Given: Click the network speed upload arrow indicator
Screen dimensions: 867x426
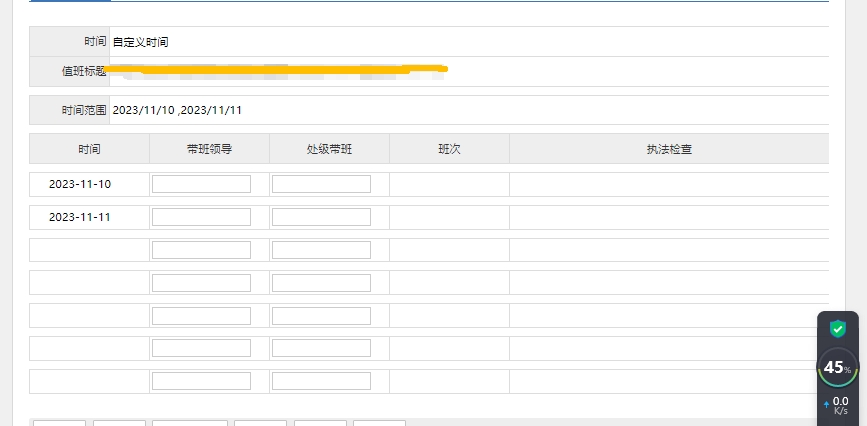Looking at the screenshot, I should click(x=826, y=405).
